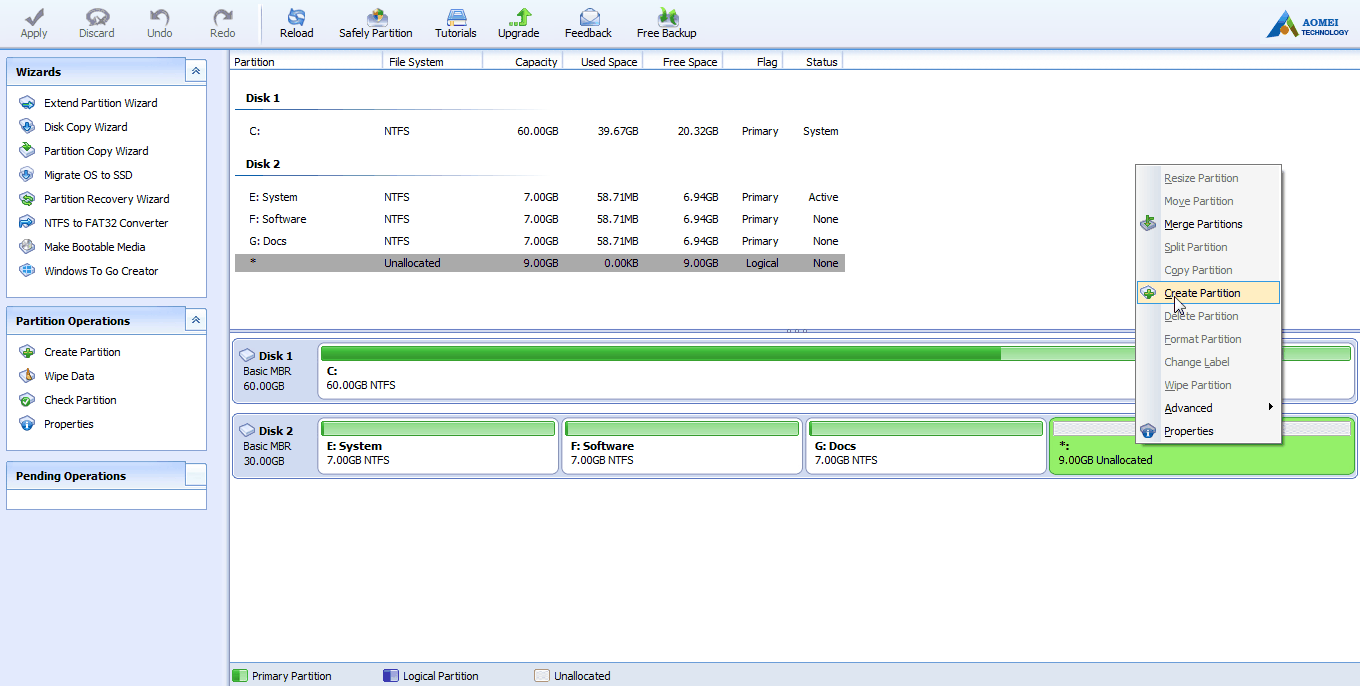This screenshot has height=686, width=1360.
Task: Click Check Partition in the sidebar
Action: (68, 400)
